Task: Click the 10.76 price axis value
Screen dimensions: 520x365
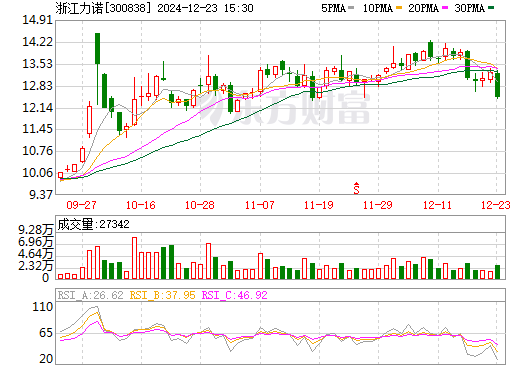Action: pyautogui.click(x=38, y=151)
